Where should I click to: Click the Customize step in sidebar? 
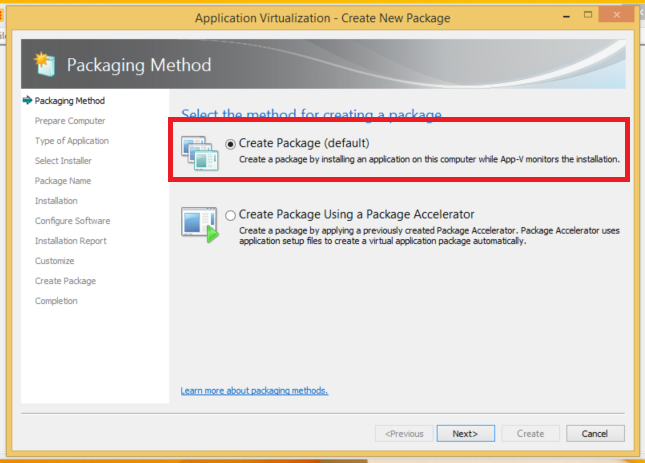tap(55, 261)
